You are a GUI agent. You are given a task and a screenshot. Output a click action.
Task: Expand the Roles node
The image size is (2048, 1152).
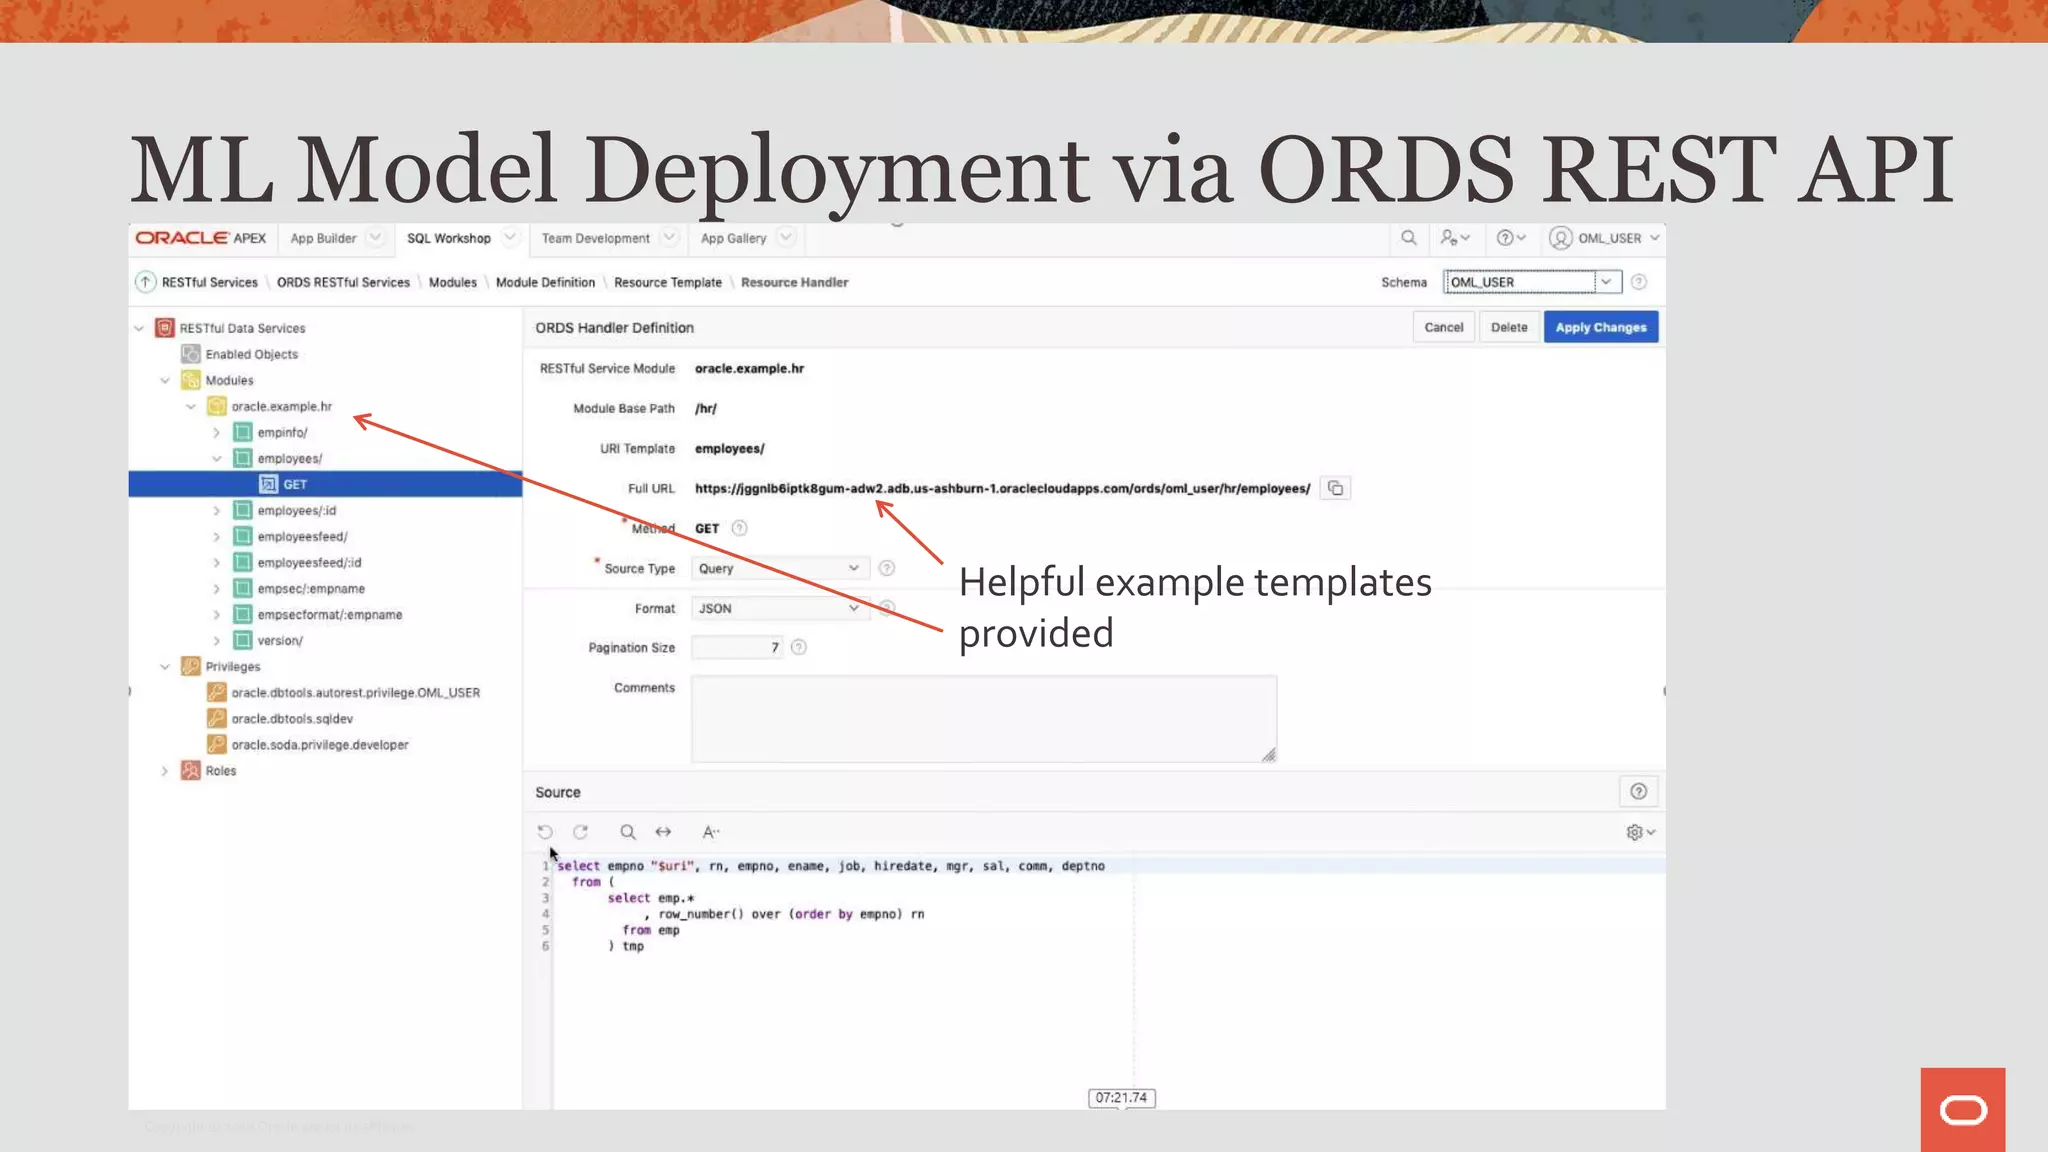tap(165, 770)
